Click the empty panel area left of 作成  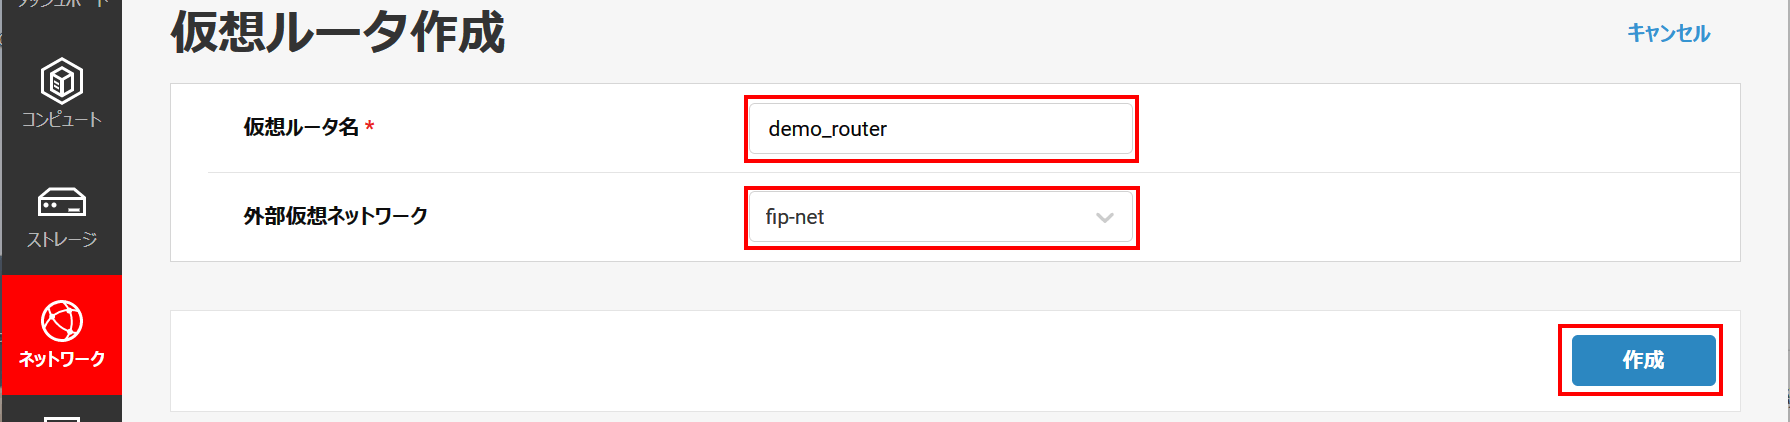pyautogui.click(x=860, y=360)
